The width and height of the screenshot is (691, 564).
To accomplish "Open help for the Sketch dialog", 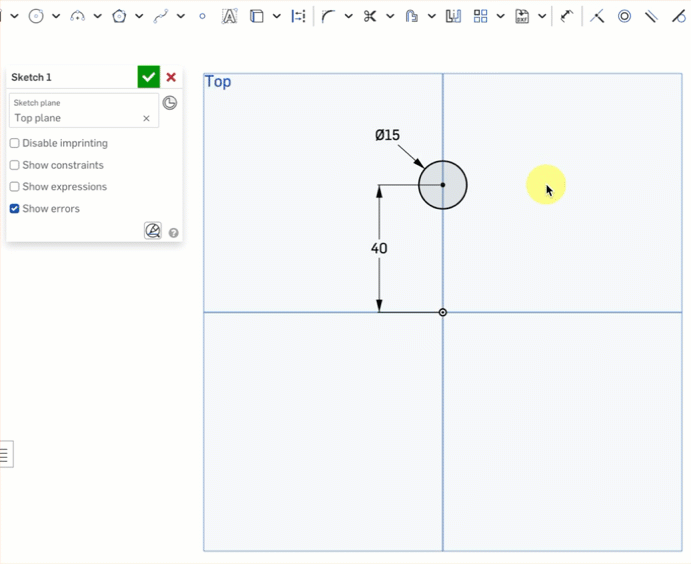I will pos(174,233).
